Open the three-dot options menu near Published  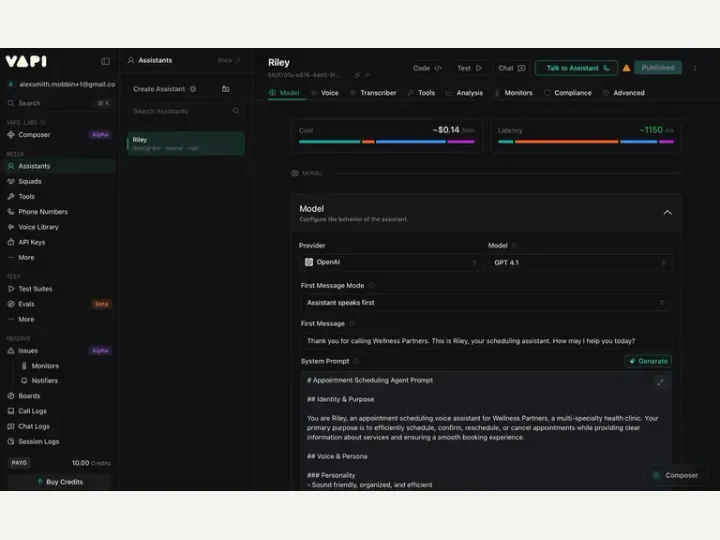click(x=695, y=68)
